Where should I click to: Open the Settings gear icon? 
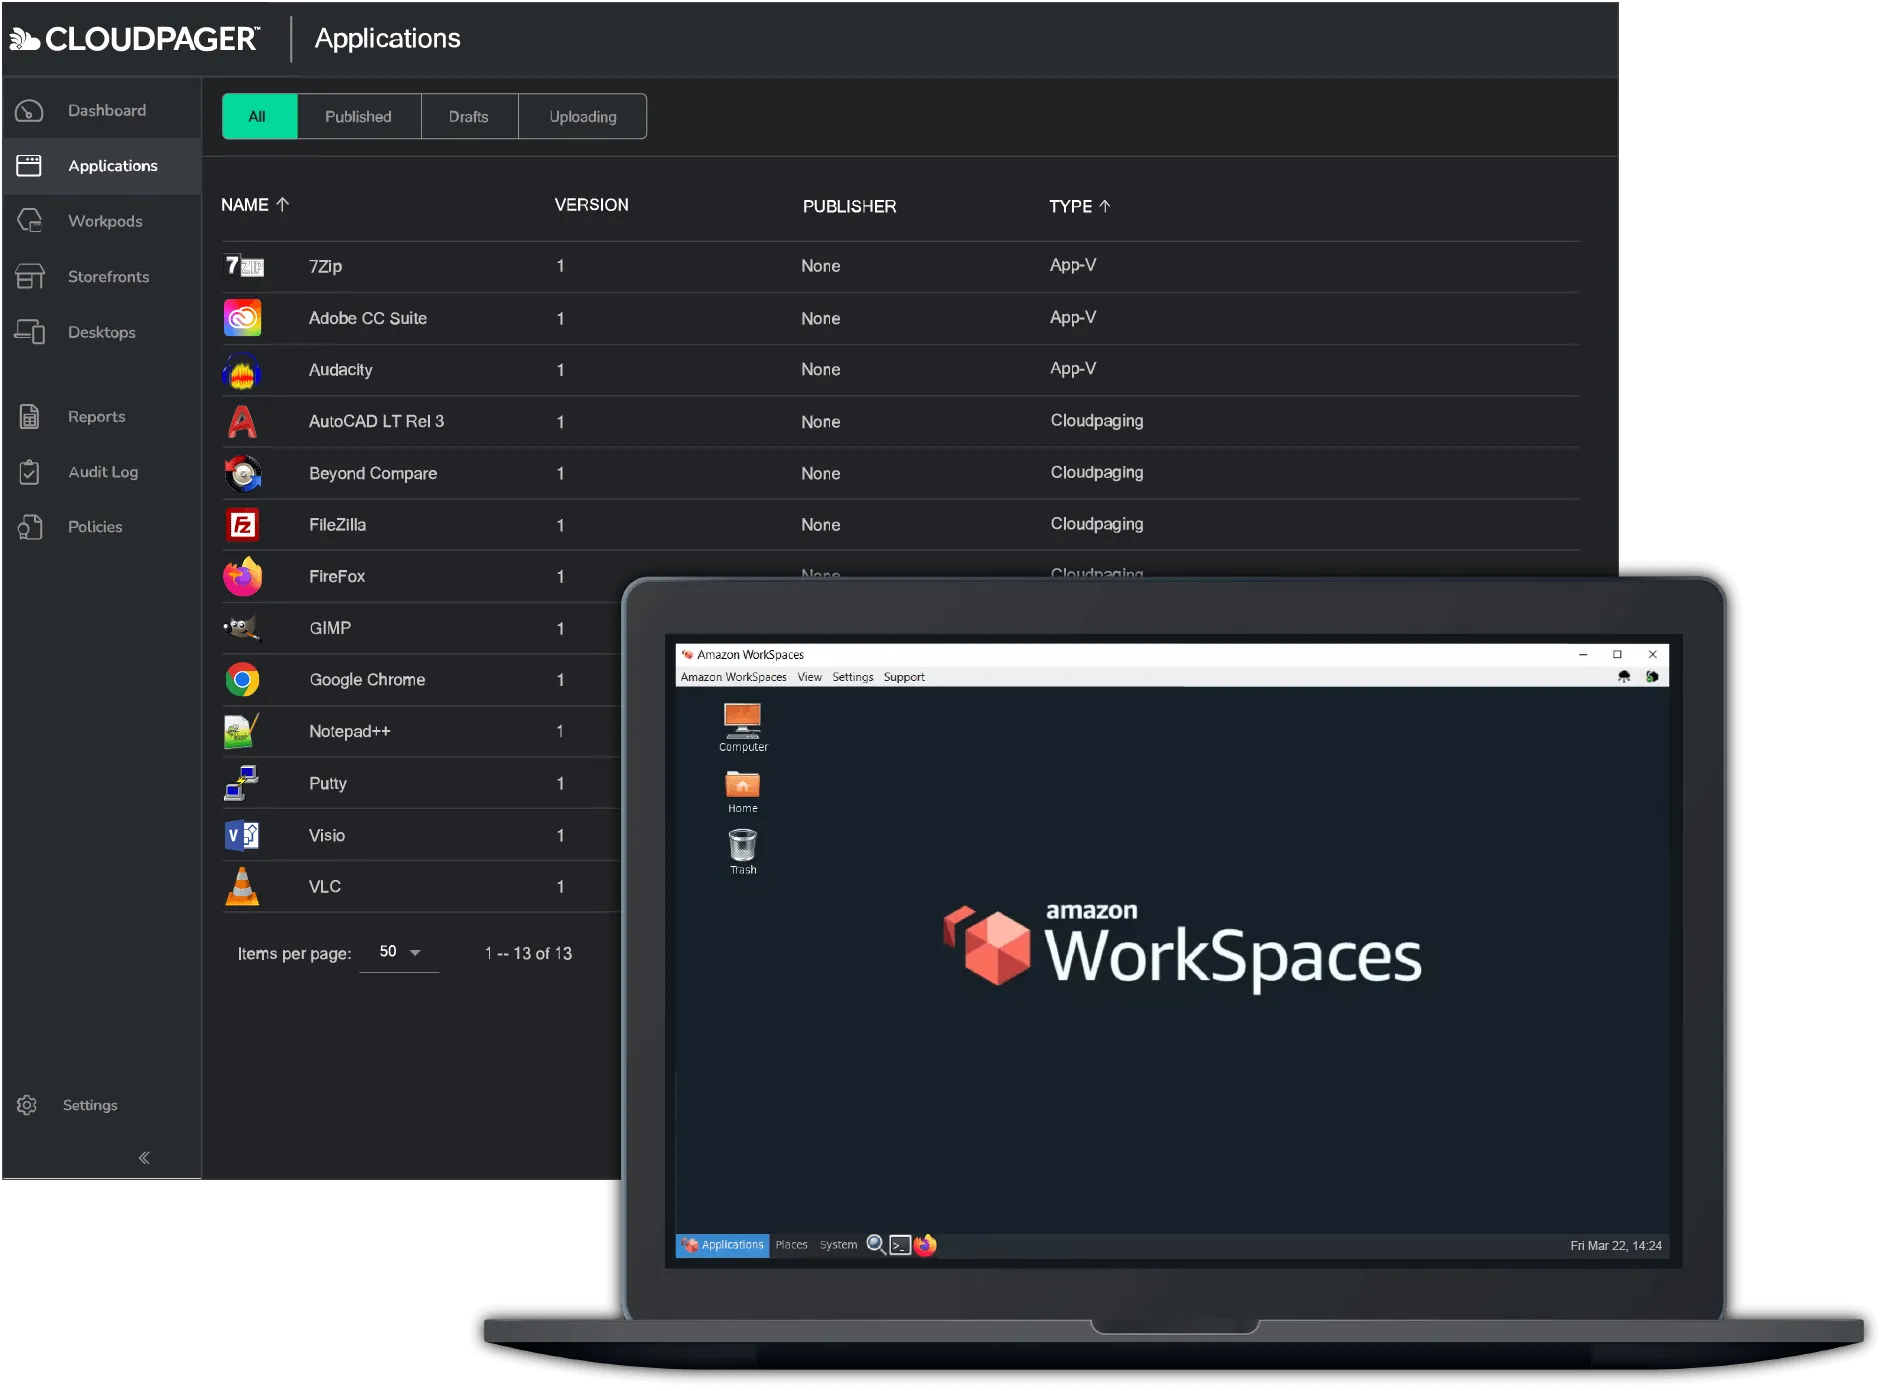[27, 1105]
